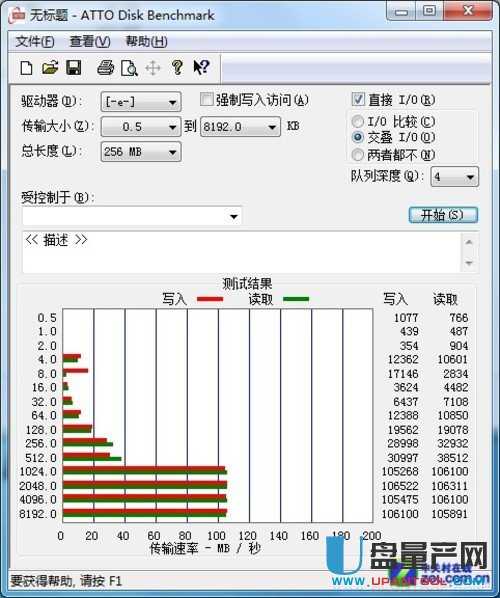Open print preview icon

pos(129,69)
